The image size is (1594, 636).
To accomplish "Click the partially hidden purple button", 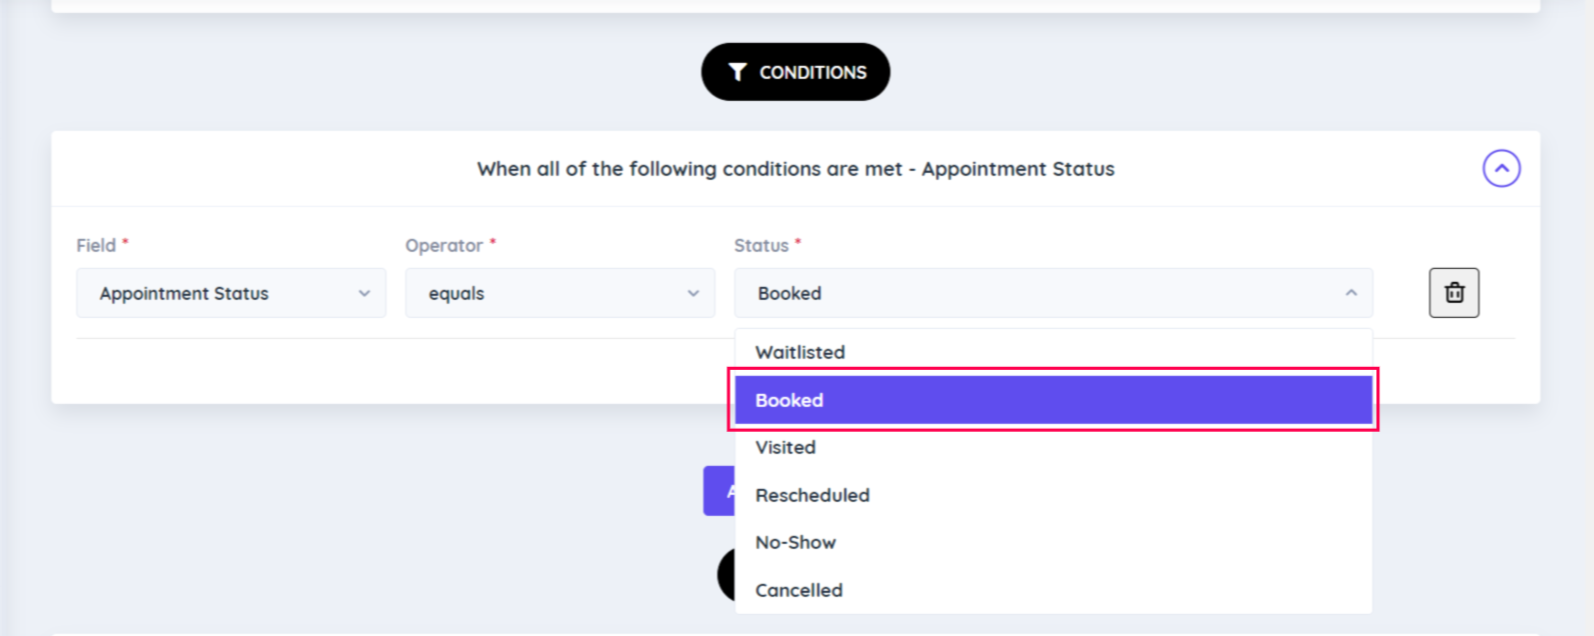I will [x=718, y=491].
